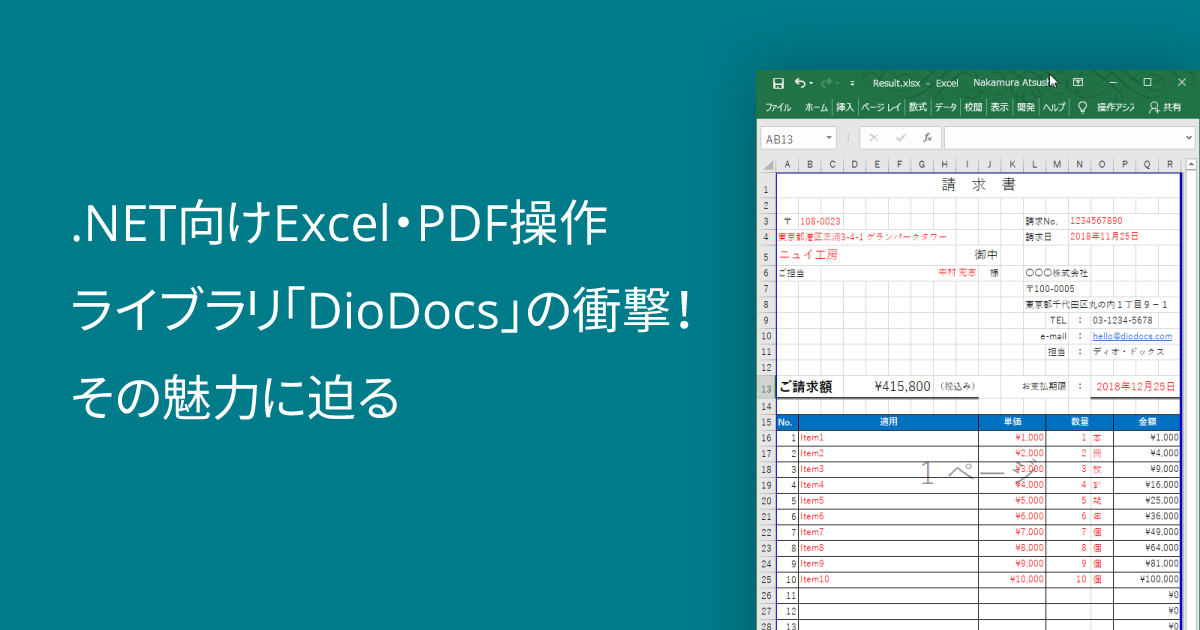Viewport: 1200px width, 630px height.
Task: Click the hello@diodocs.com email link
Action: 1132,336
